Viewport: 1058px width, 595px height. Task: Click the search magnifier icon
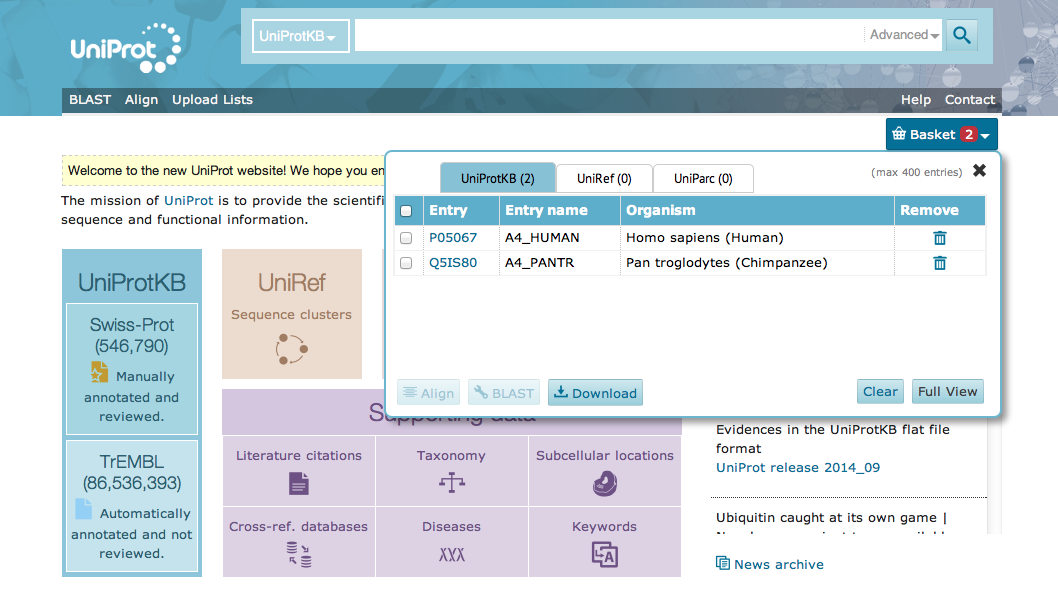(961, 35)
